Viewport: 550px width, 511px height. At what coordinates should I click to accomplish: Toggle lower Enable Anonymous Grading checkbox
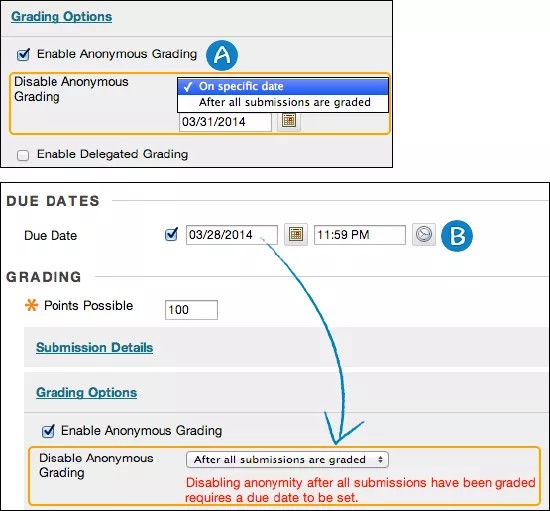click(48, 431)
